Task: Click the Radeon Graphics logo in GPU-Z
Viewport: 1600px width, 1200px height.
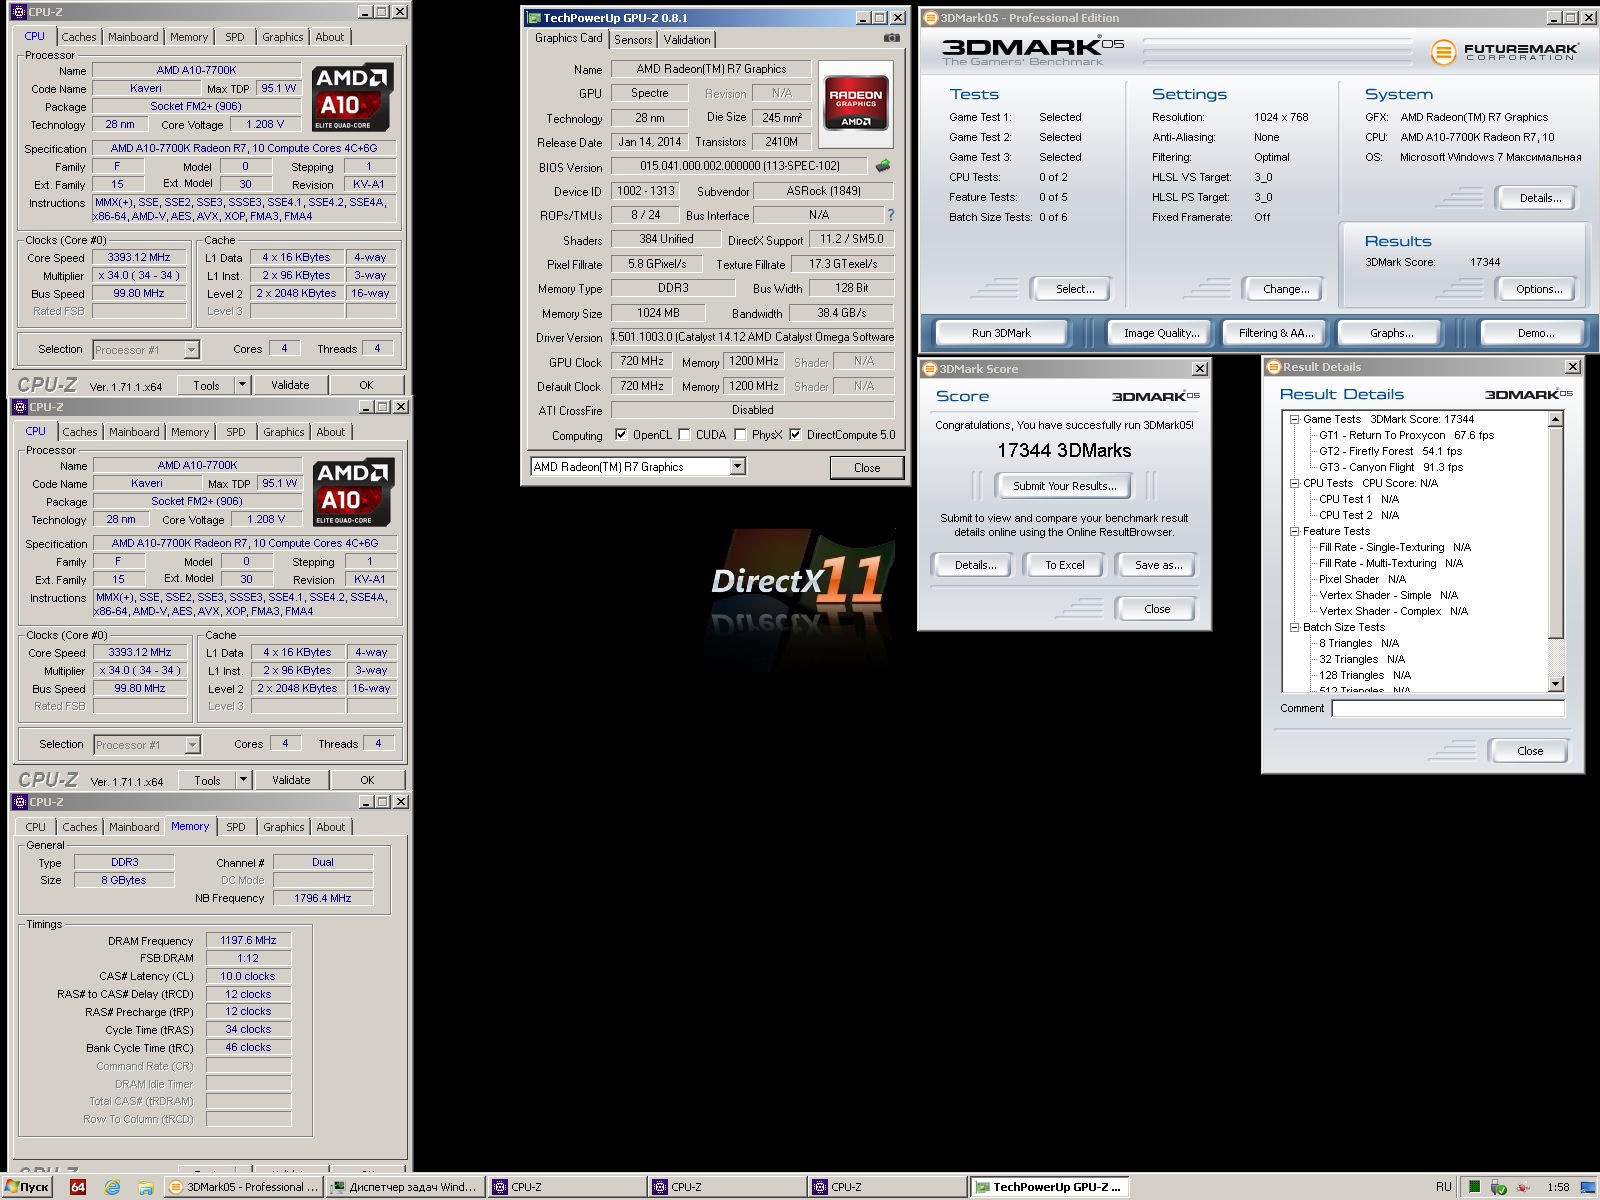Action: 855,104
